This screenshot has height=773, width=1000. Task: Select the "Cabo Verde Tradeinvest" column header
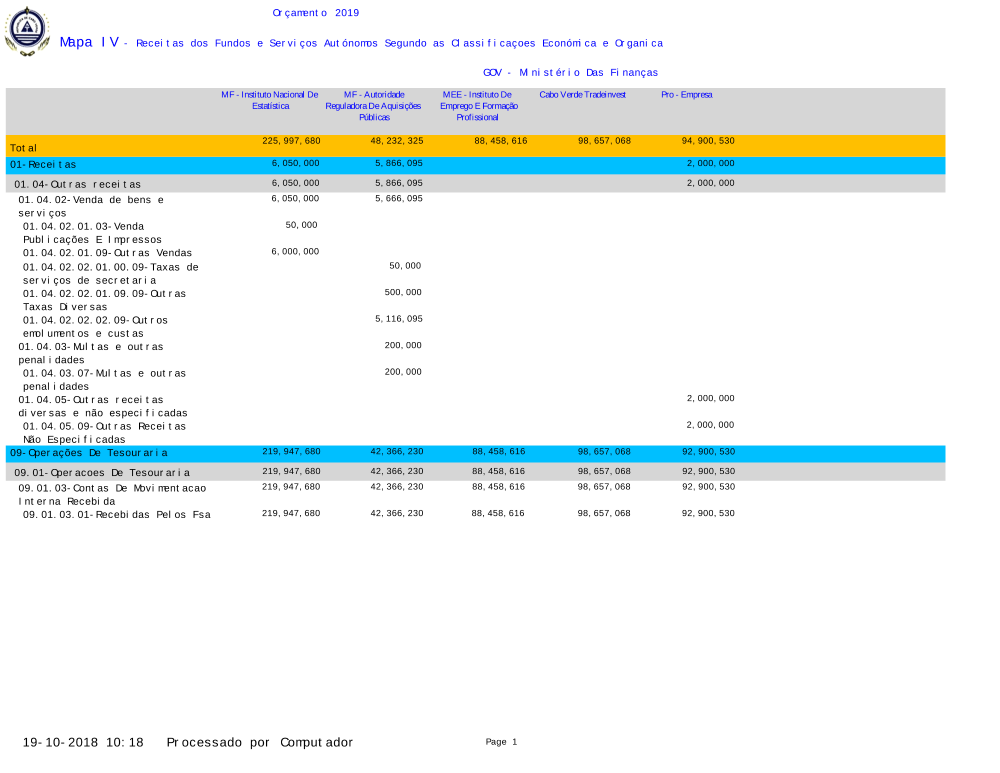pos(582,94)
